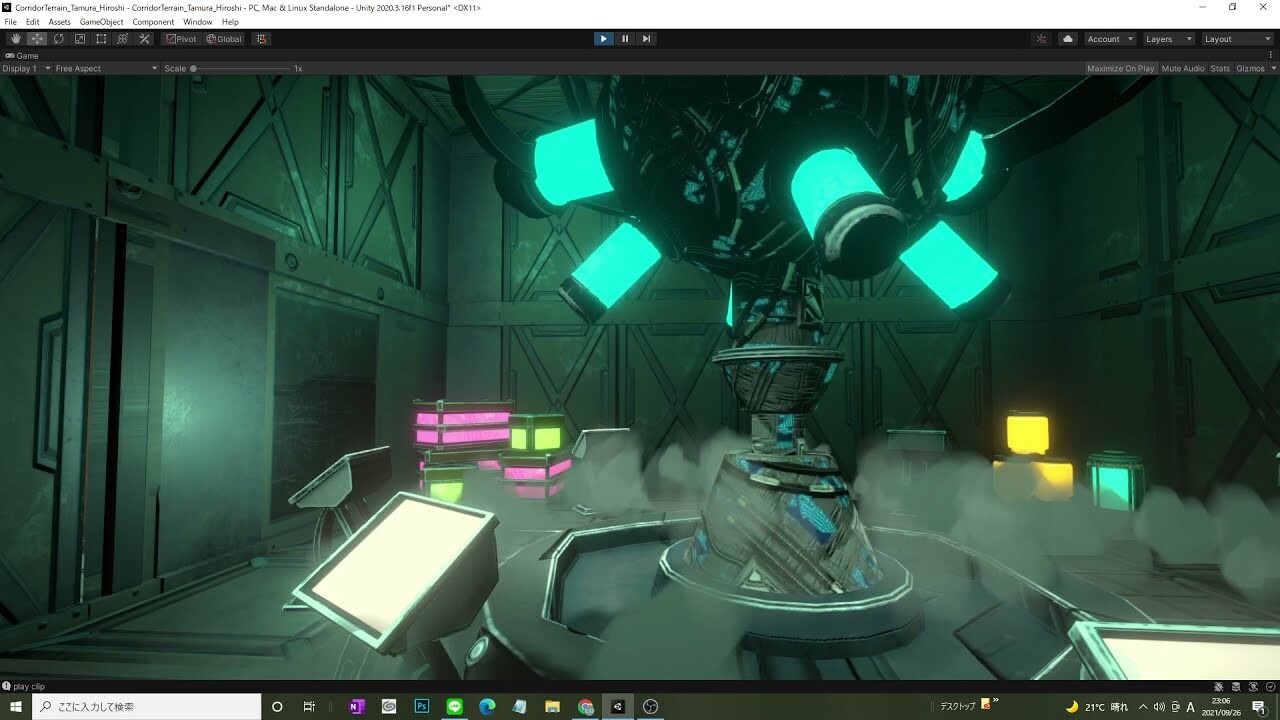Open the Layers dropdown

1168,38
